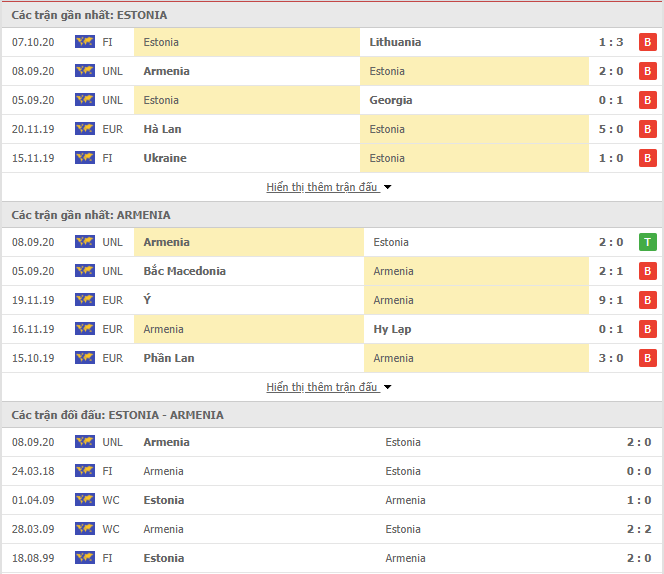This screenshot has height=574, width=664.
Task: Open the Georgia team link
Action: tap(390, 100)
